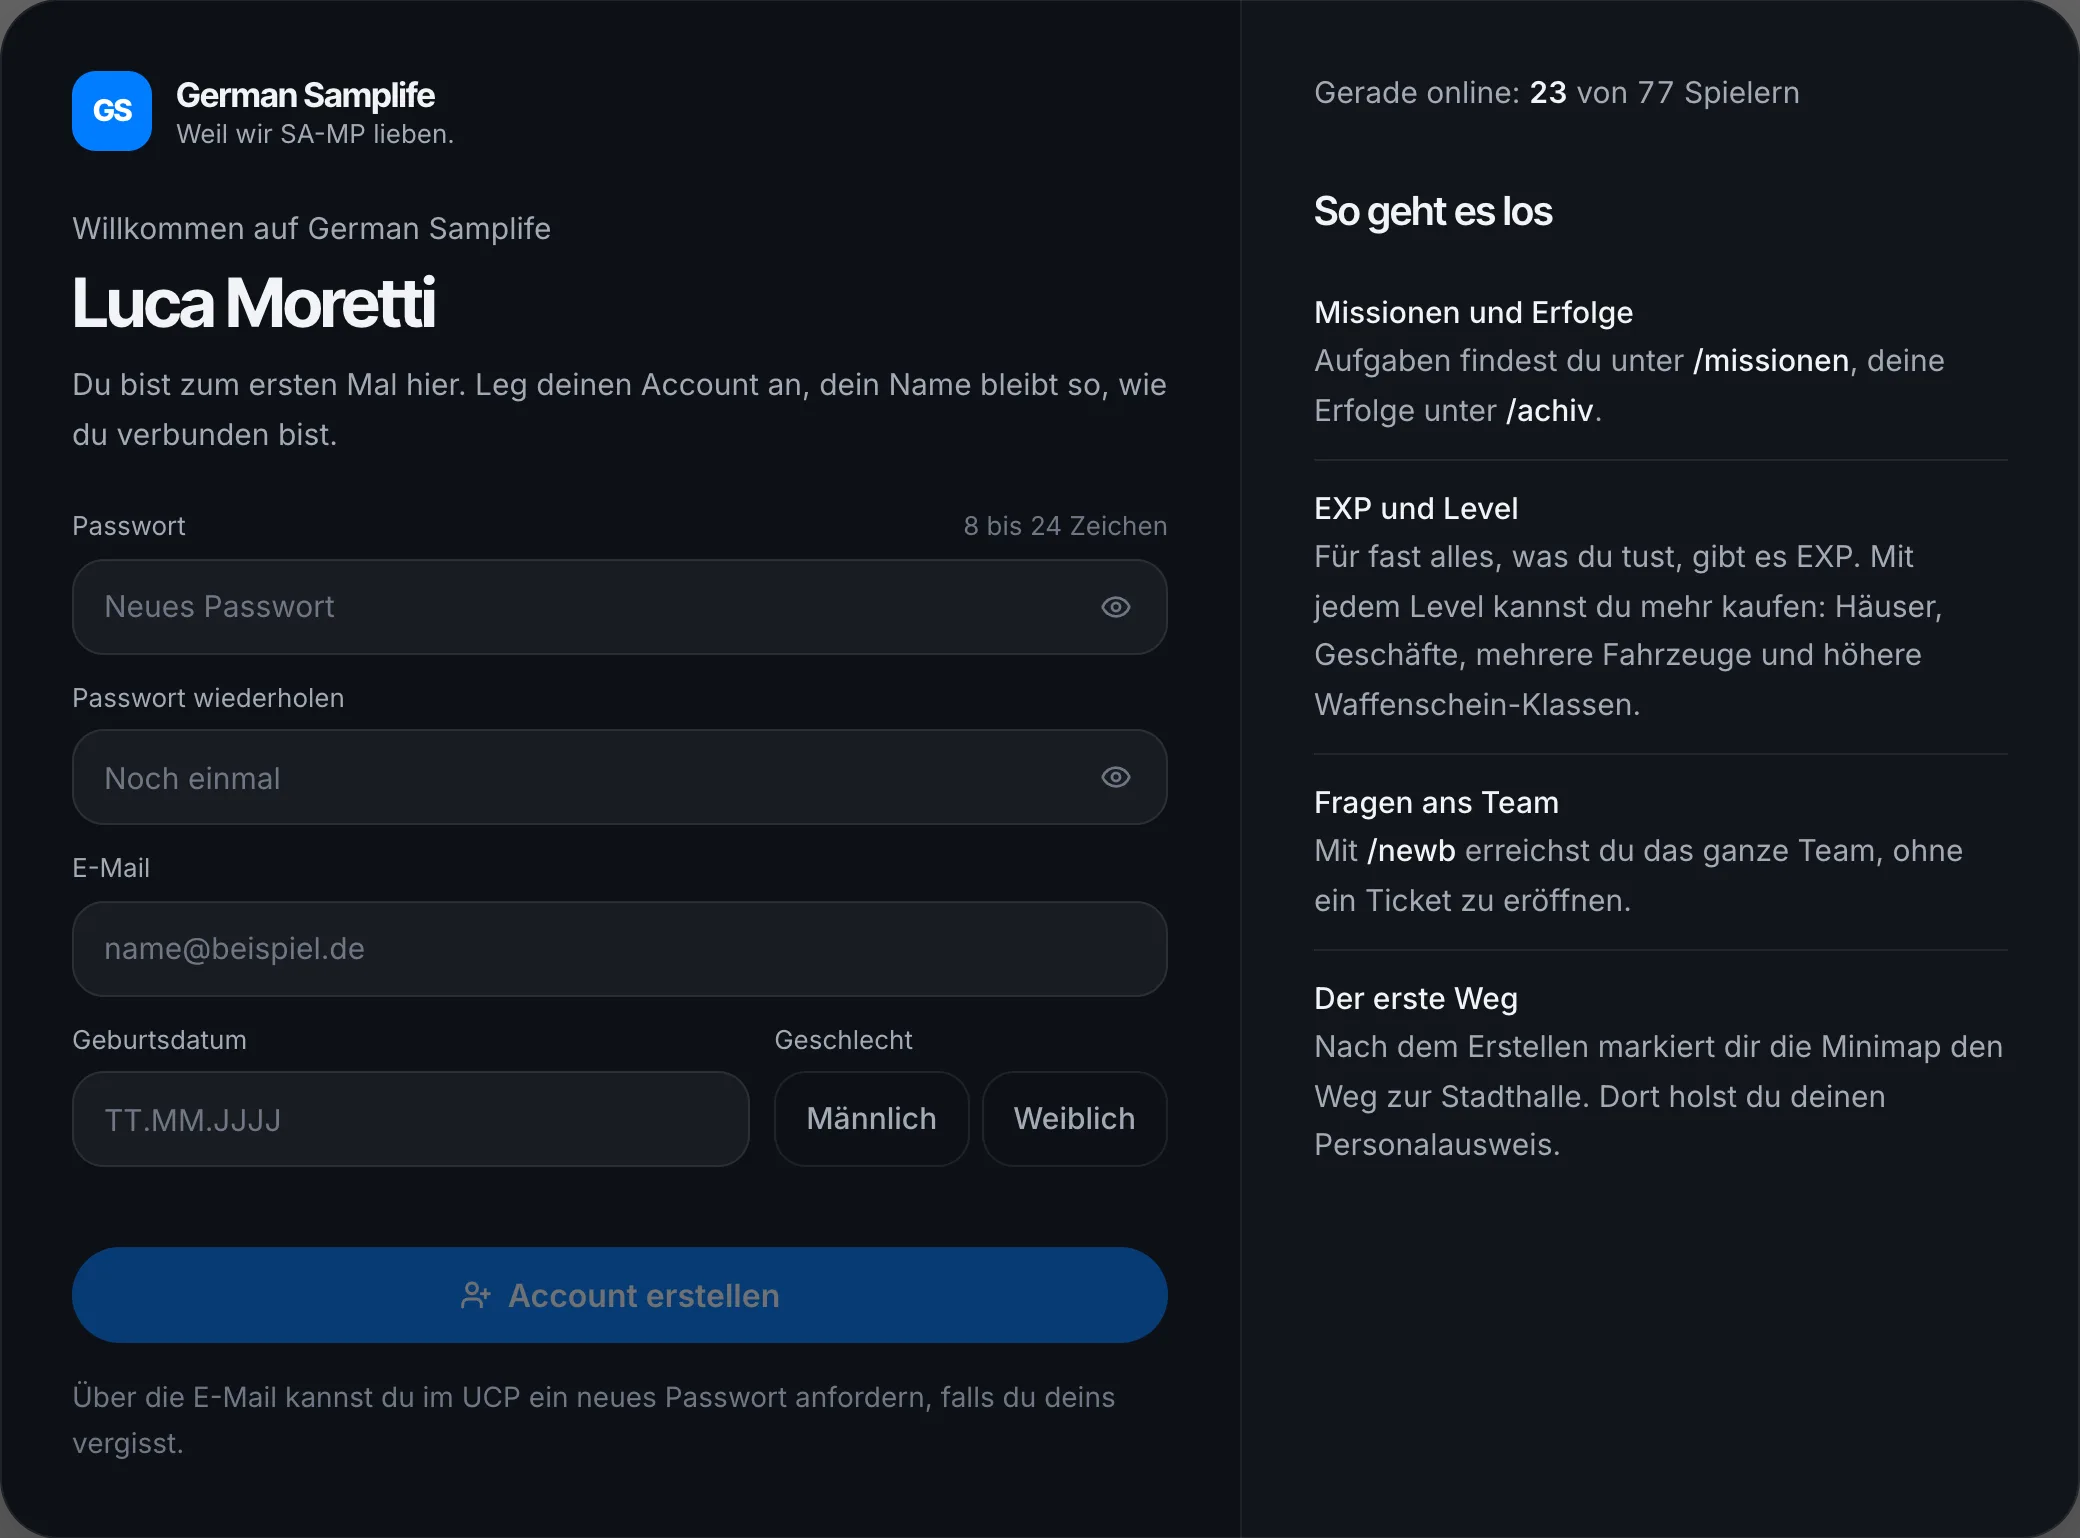Show the new password via eye icon
The height and width of the screenshot is (1538, 2080).
(x=1116, y=607)
